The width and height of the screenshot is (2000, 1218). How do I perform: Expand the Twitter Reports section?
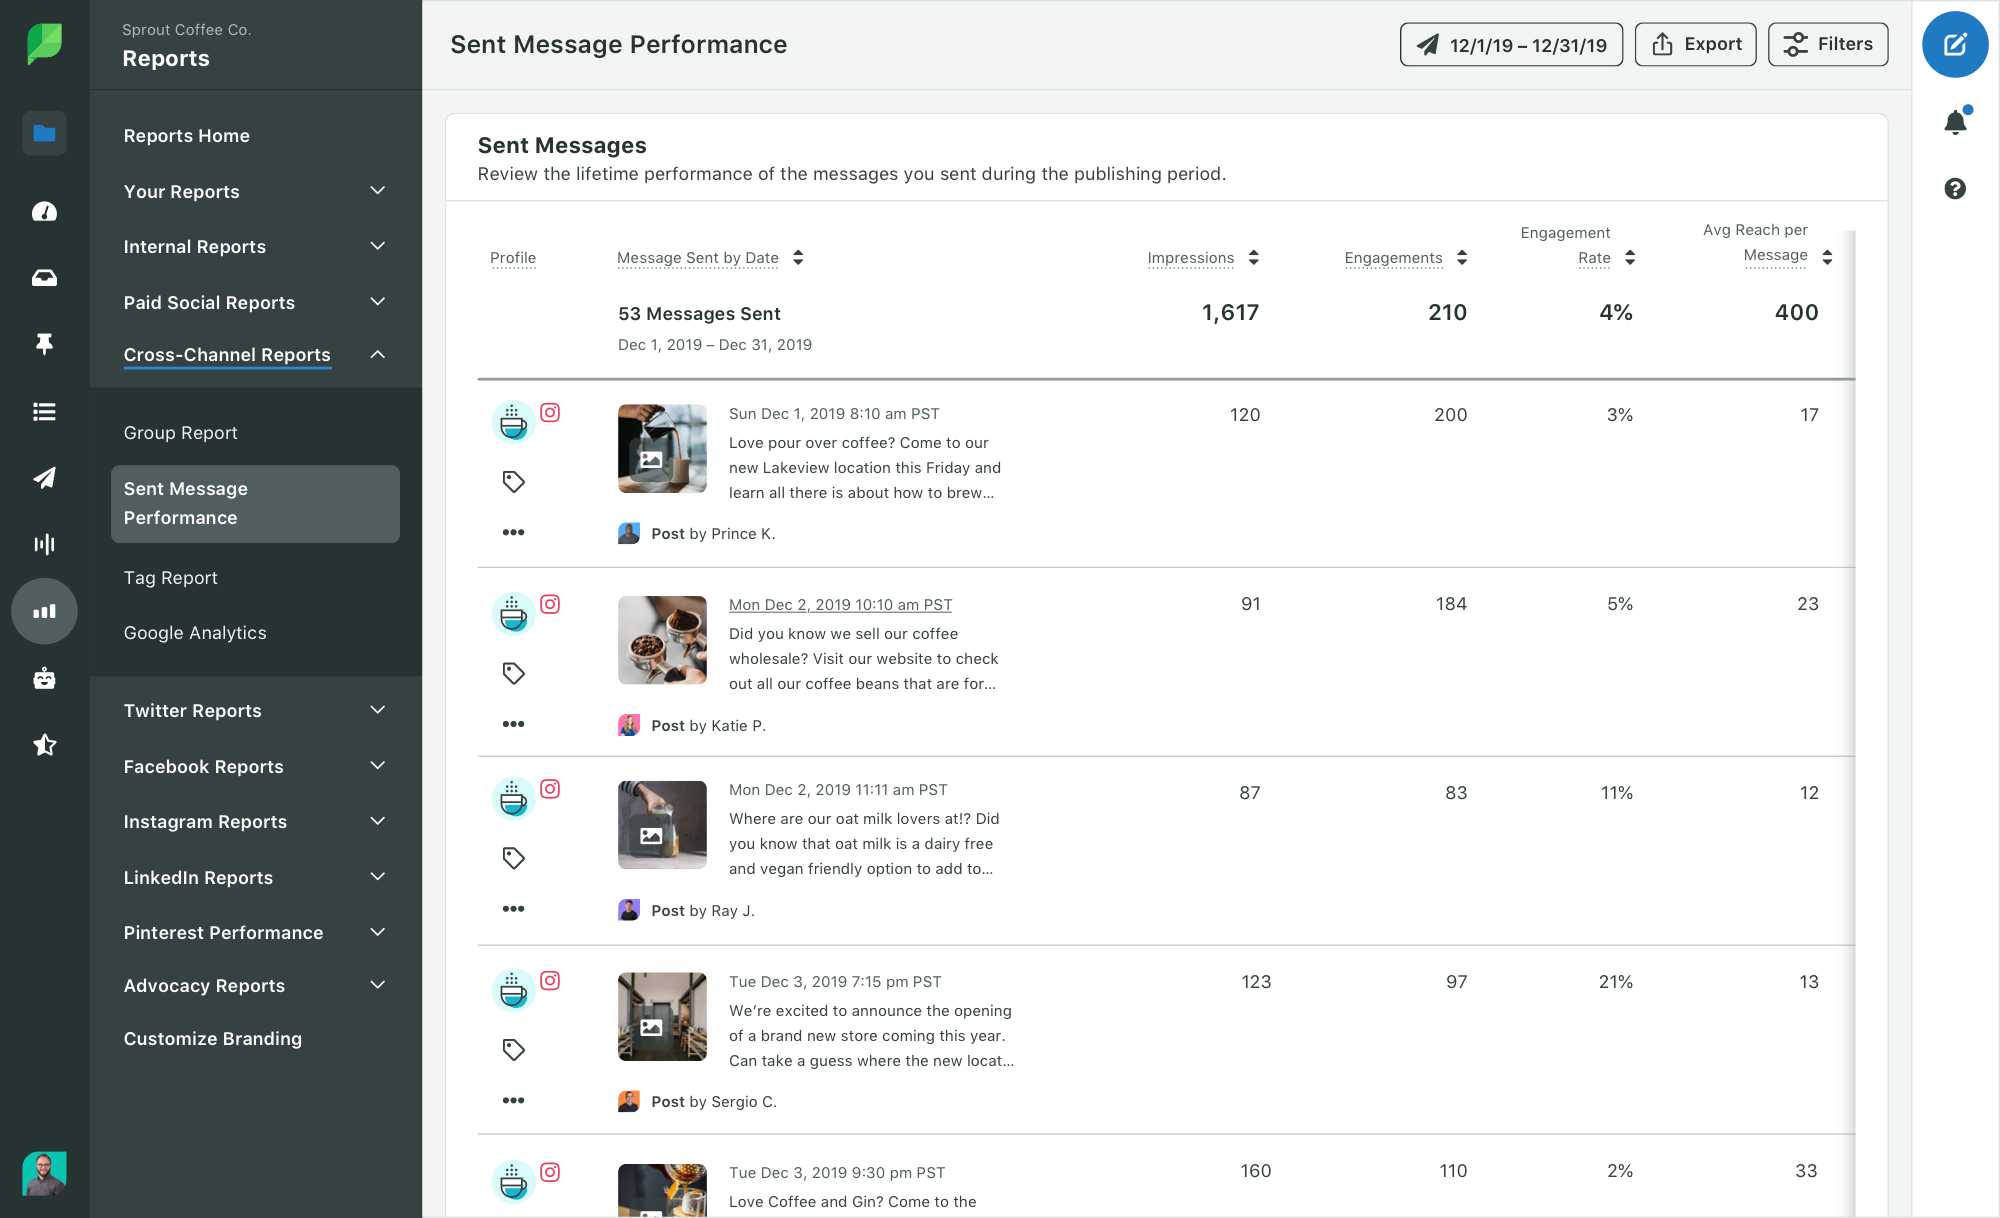(x=379, y=708)
